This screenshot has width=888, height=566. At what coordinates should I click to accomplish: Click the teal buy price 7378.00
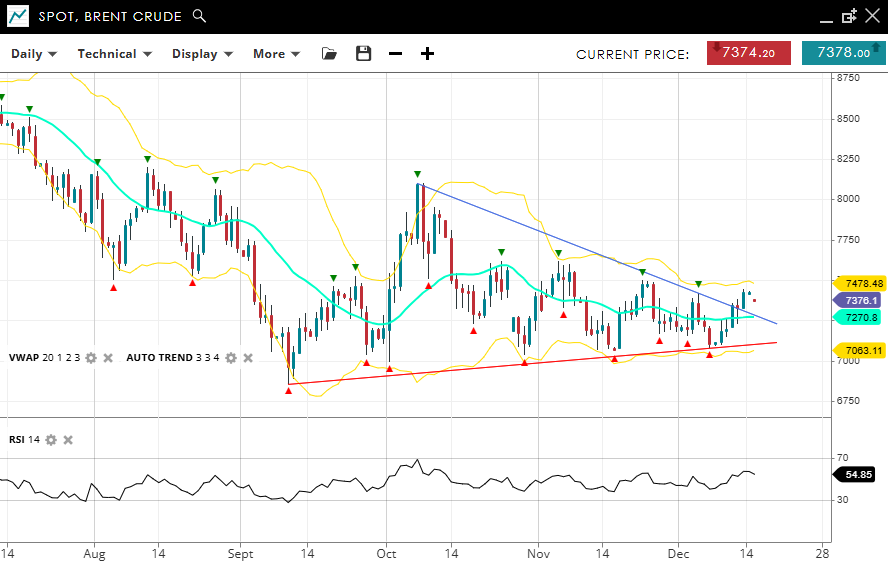(843, 53)
